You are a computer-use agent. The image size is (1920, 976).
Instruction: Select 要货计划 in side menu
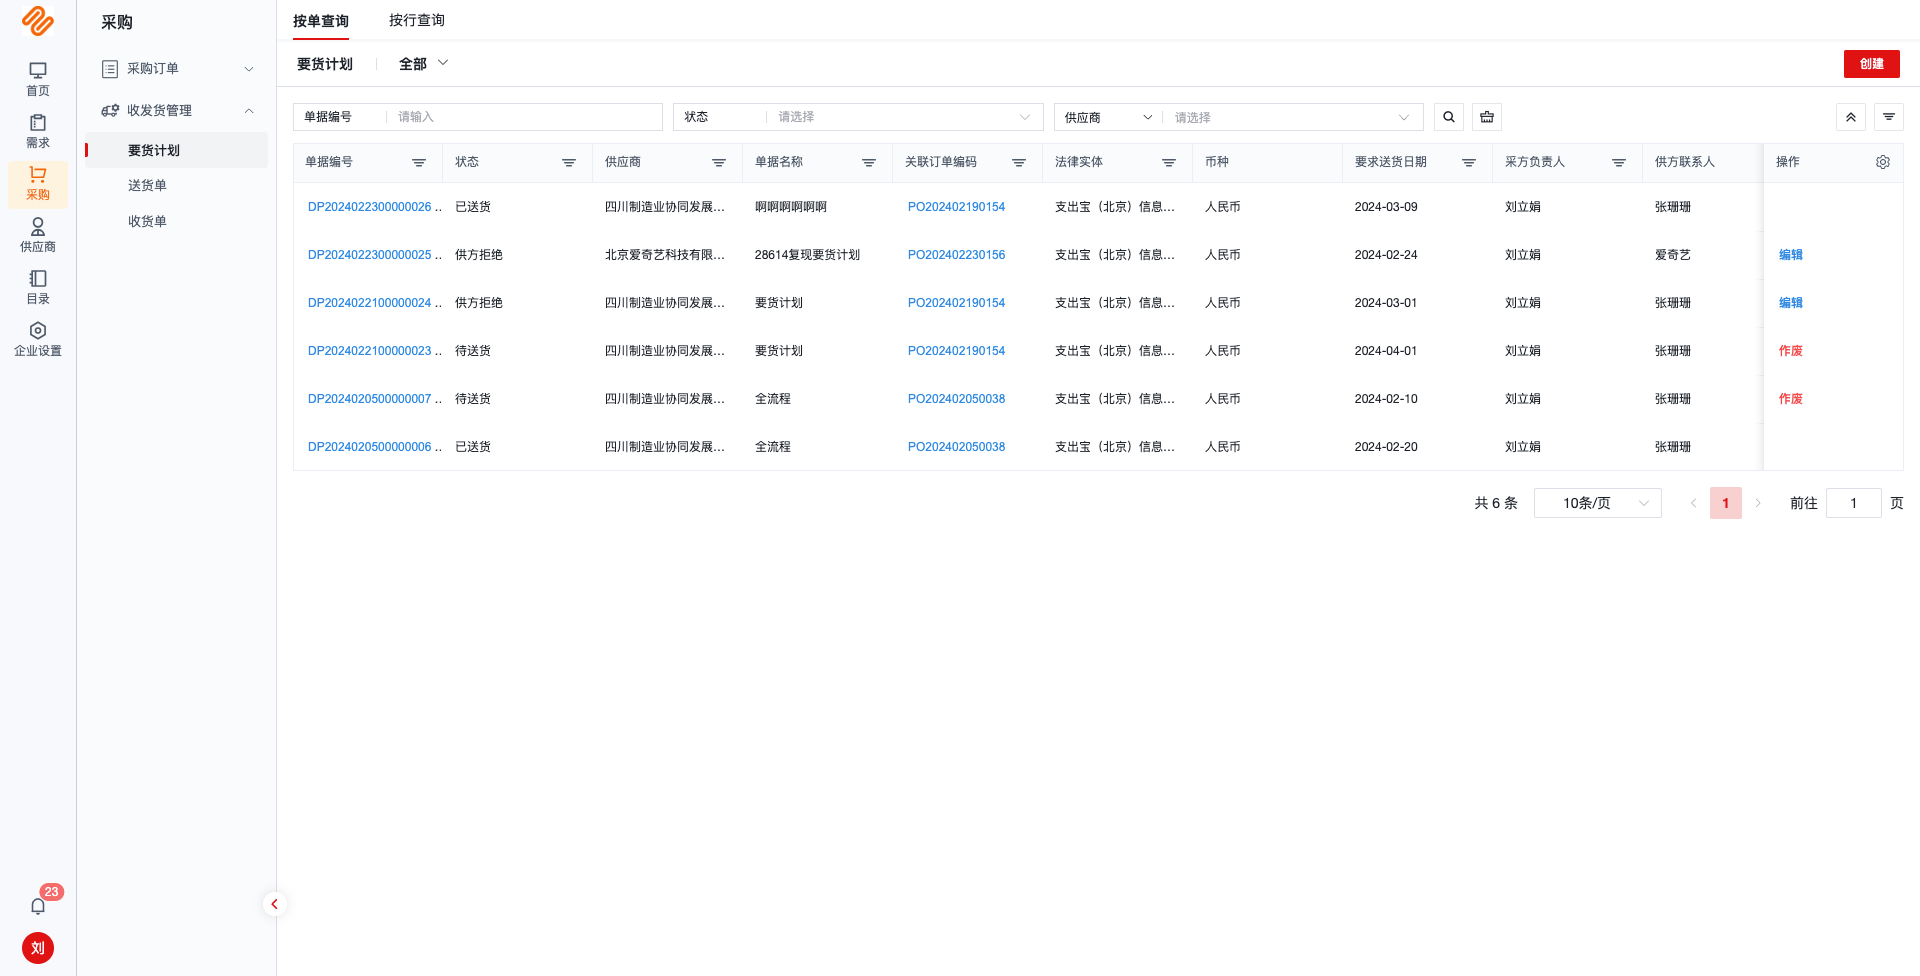pos(177,150)
